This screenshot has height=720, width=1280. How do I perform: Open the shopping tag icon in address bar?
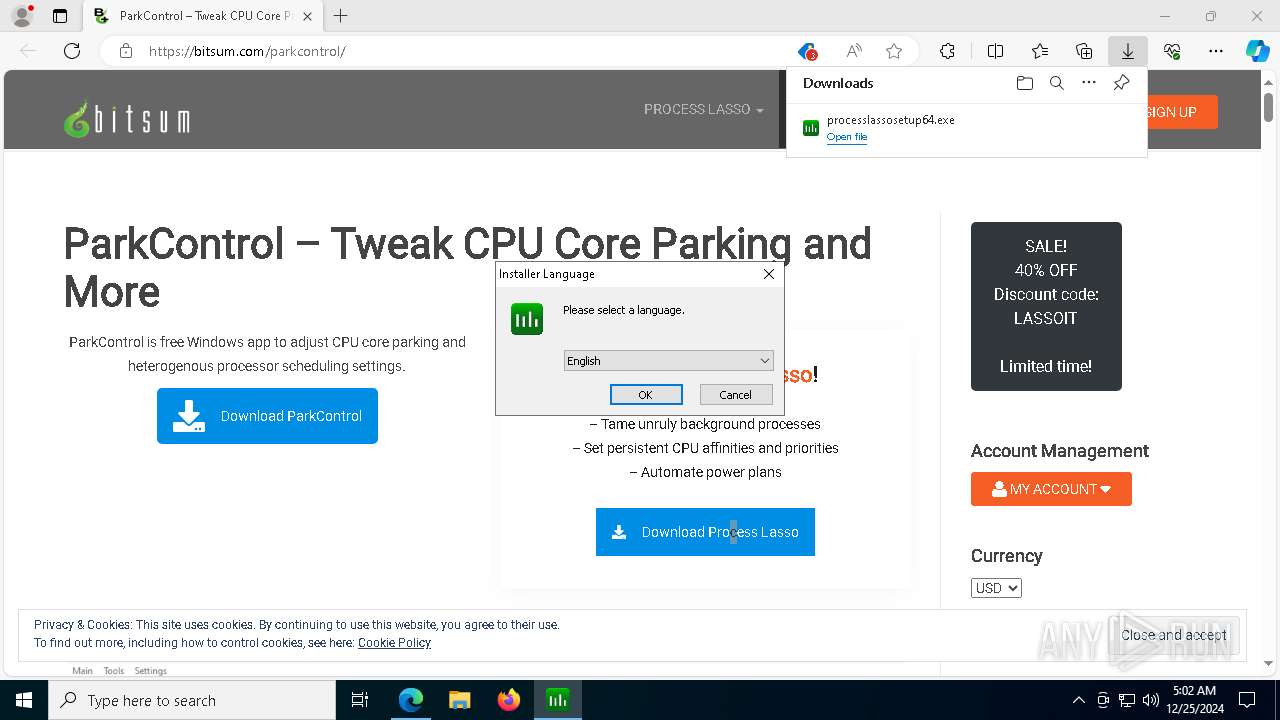click(x=807, y=51)
